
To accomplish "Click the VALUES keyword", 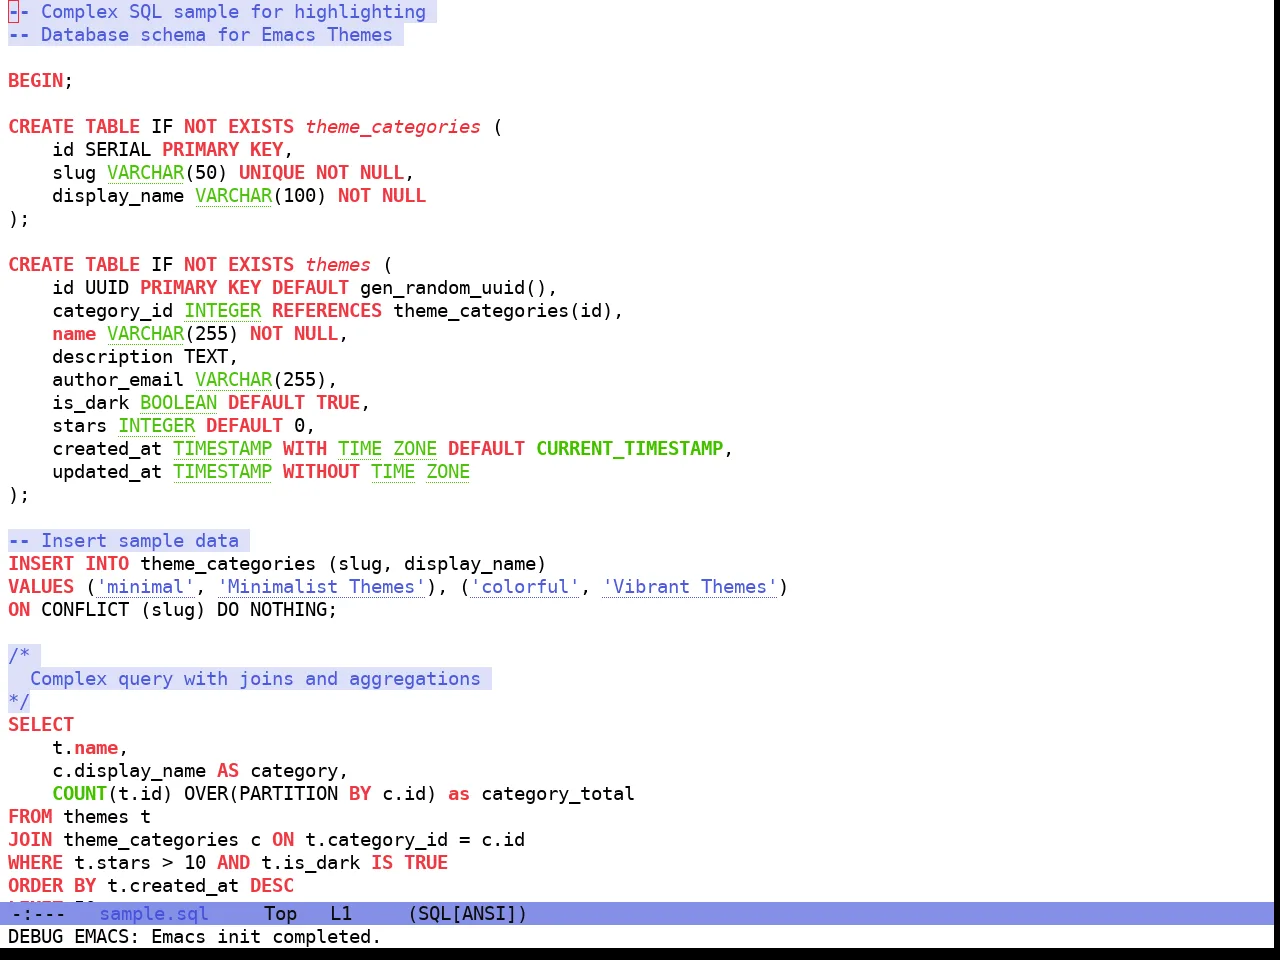I will click(41, 587).
